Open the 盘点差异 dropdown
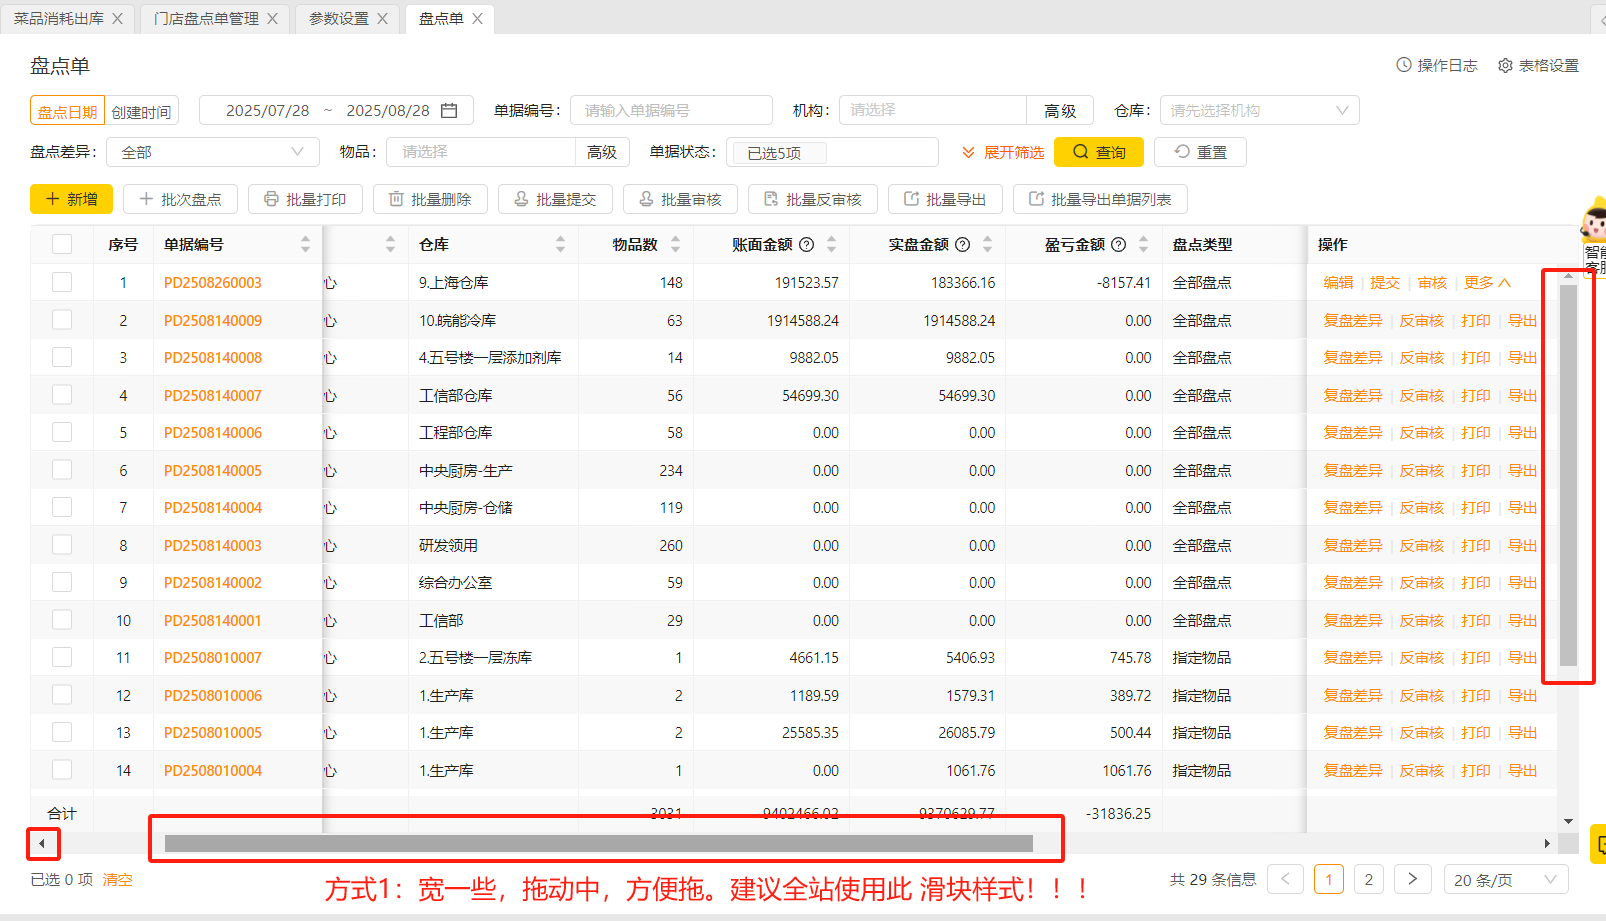 tap(212, 152)
